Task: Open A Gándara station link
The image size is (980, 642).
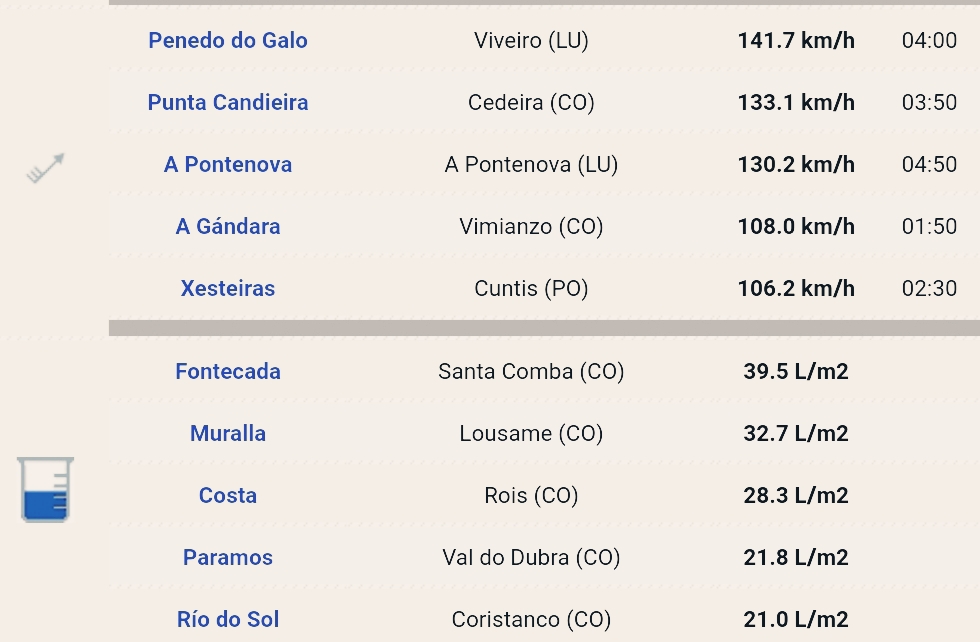Action: (228, 226)
